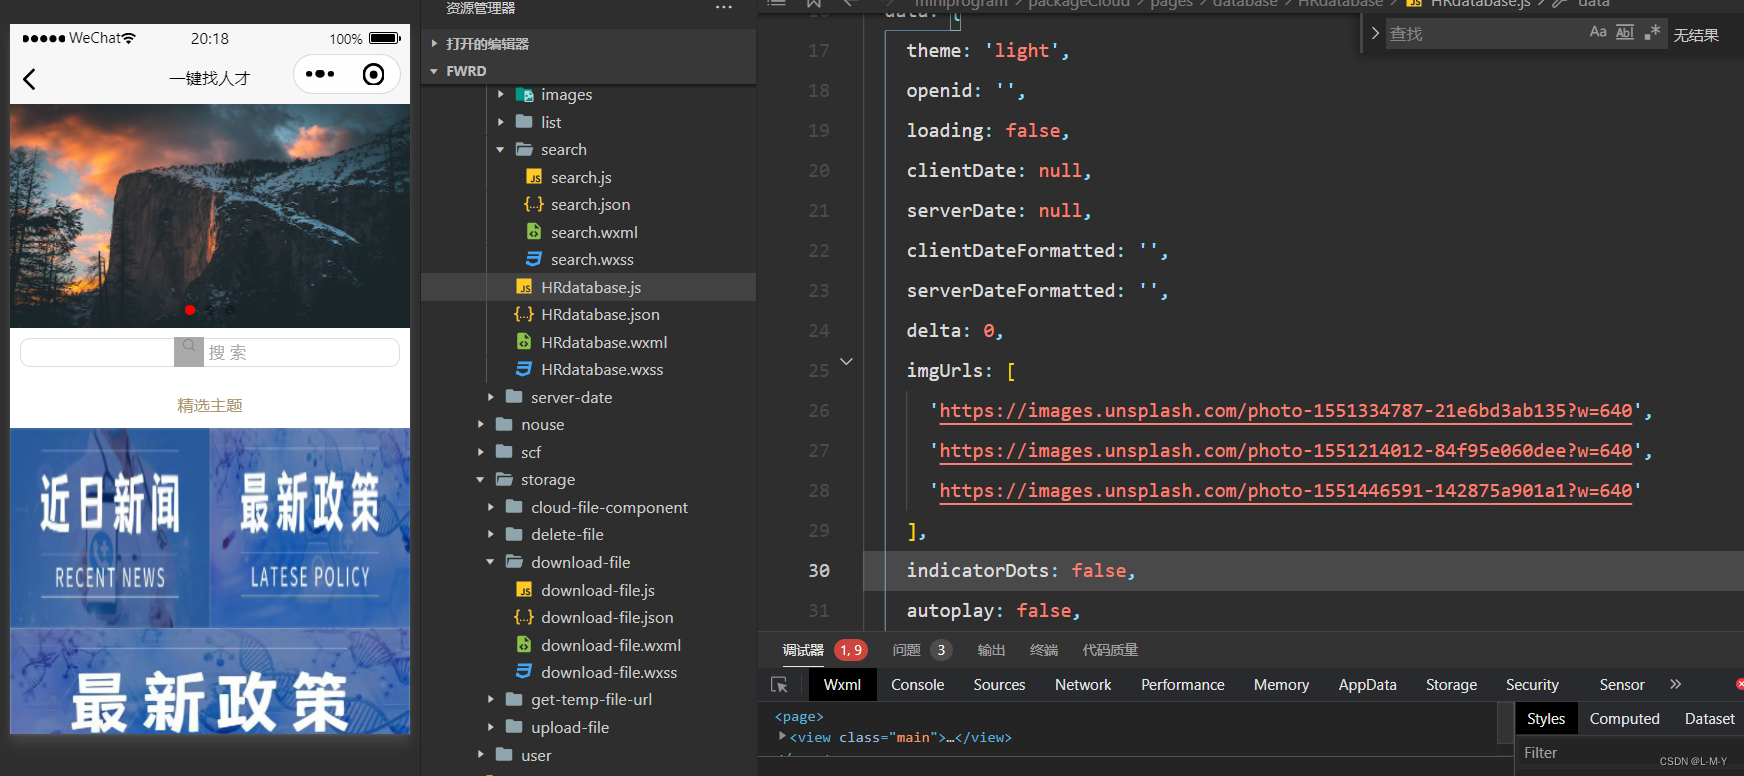Click the Filter styles input field
This screenshot has height=776, width=1744.
click(x=1585, y=753)
